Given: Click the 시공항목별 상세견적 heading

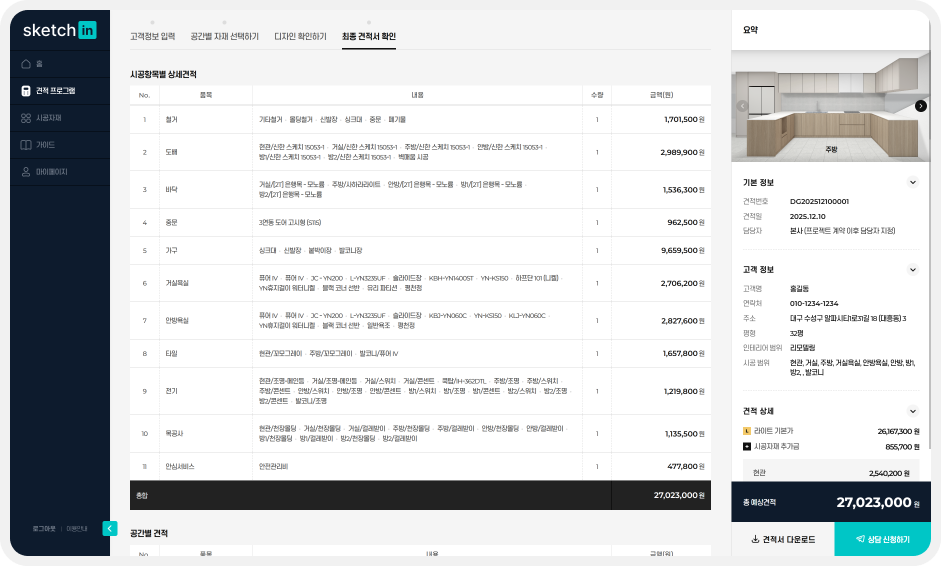Looking at the screenshot, I should coord(163,74).
